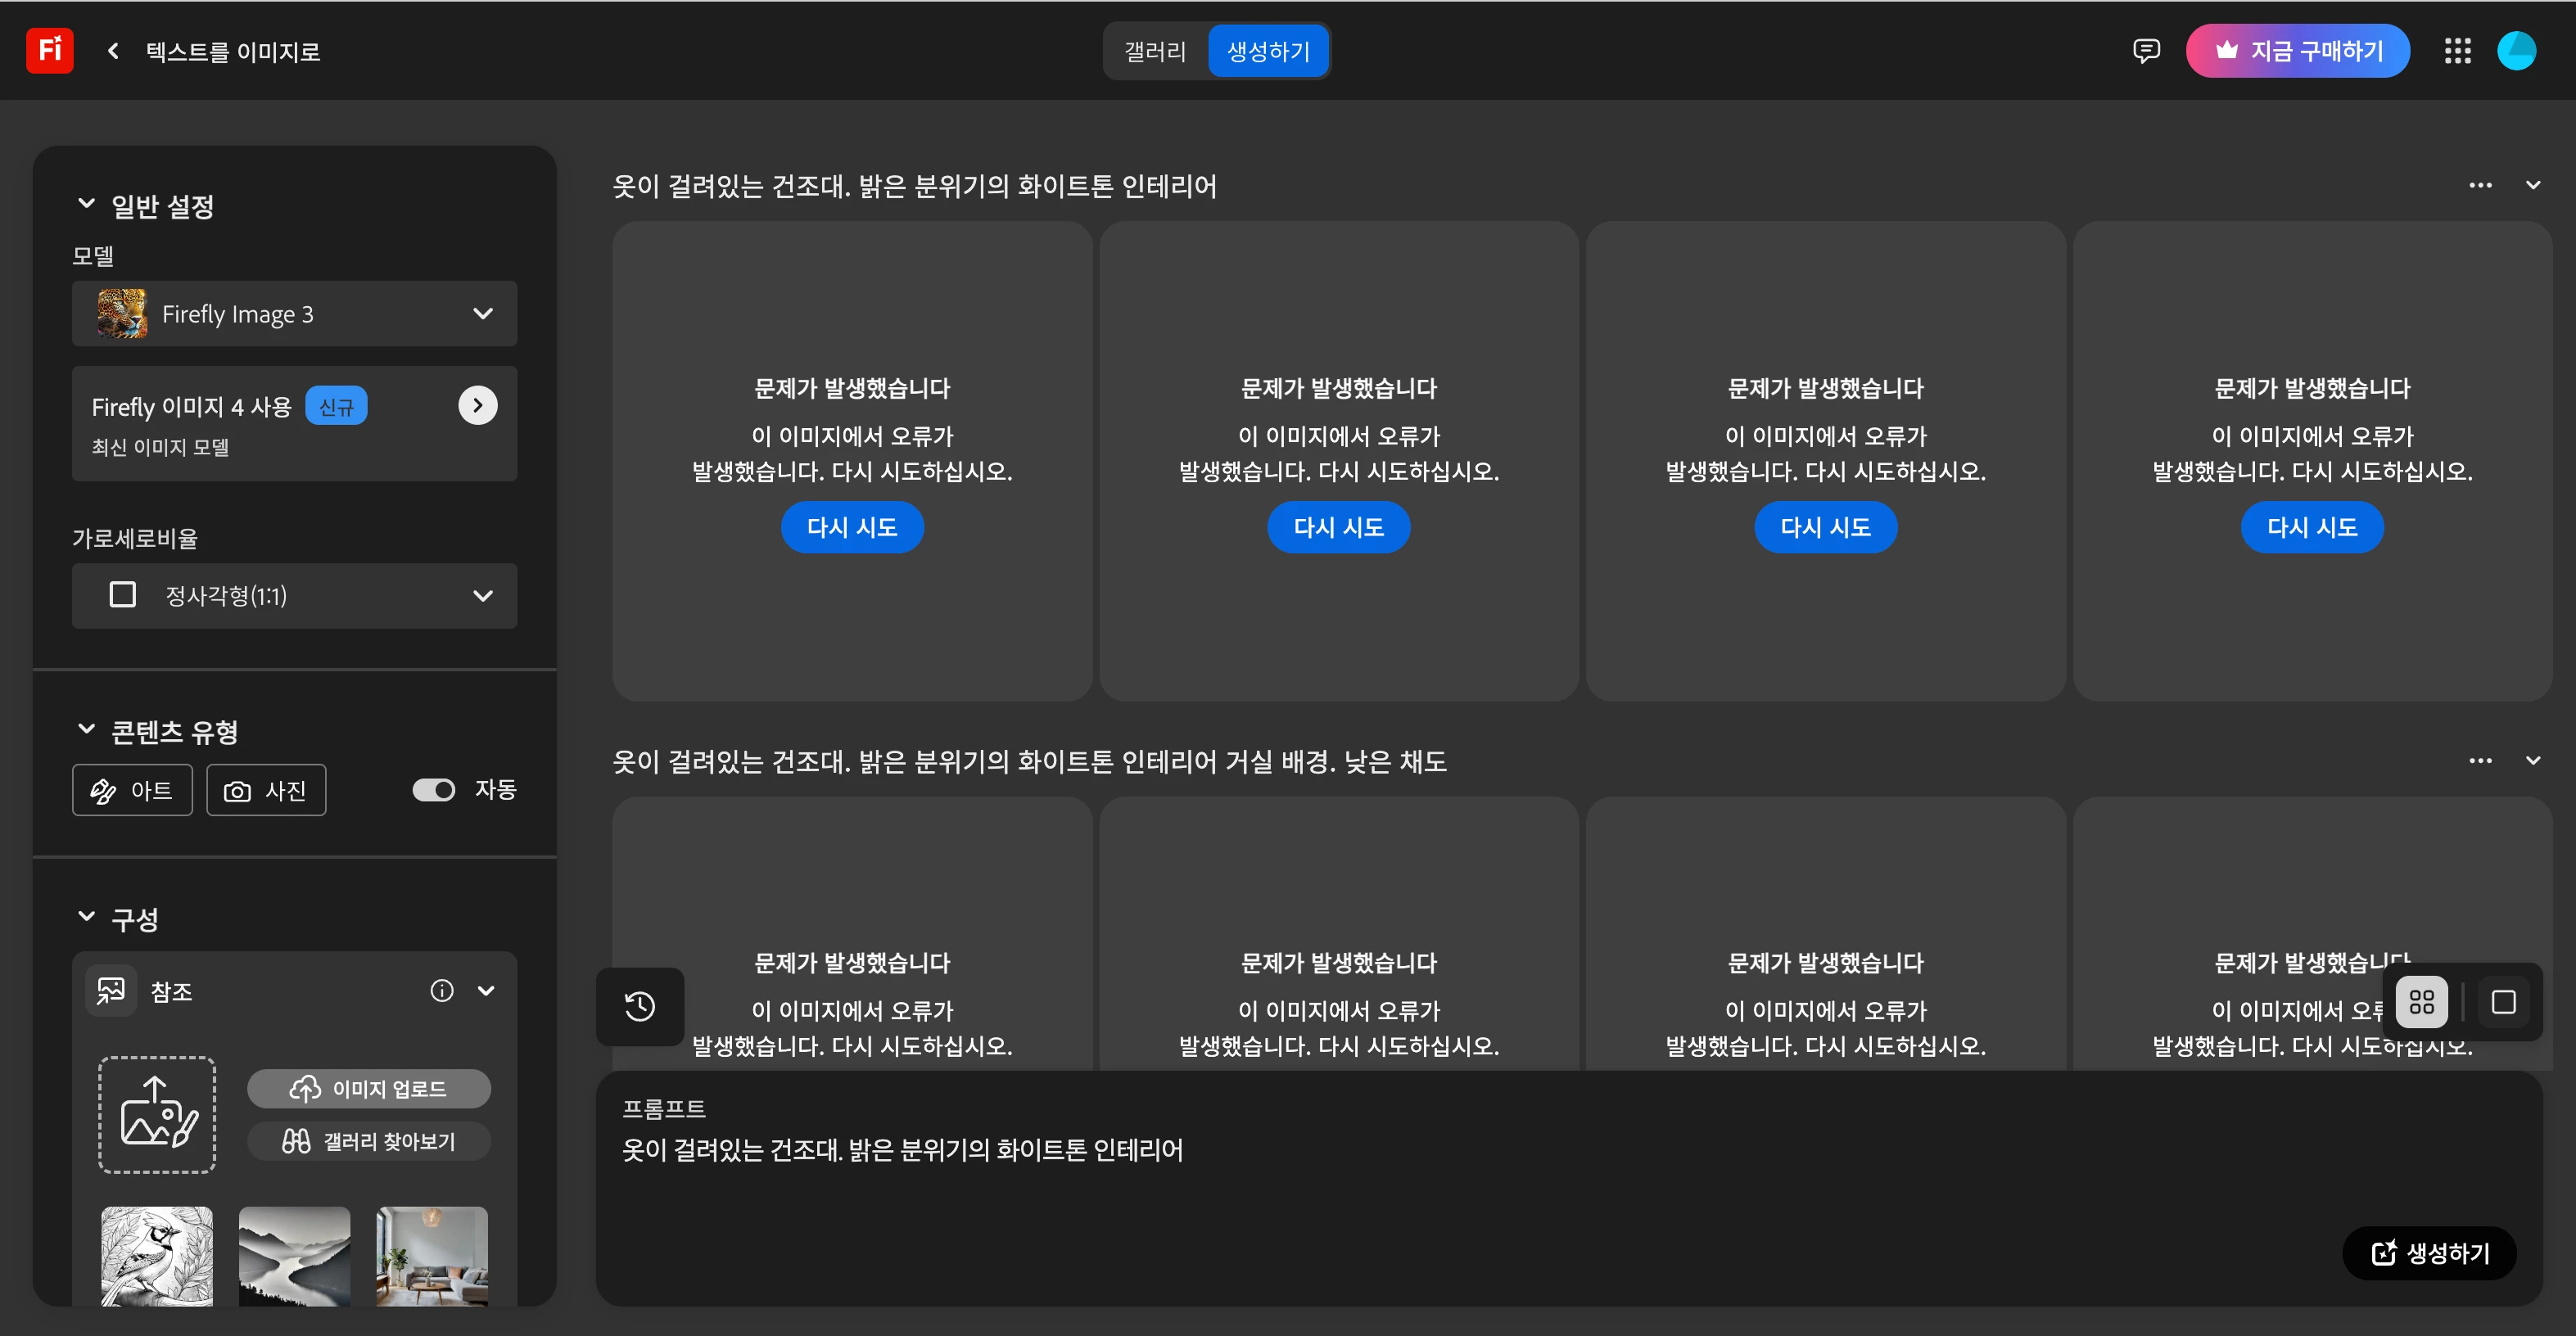The width and height of the screenshot is (2576, 1336).
Task: Collapse the 일반 설정 section
Action: point(87,205)
